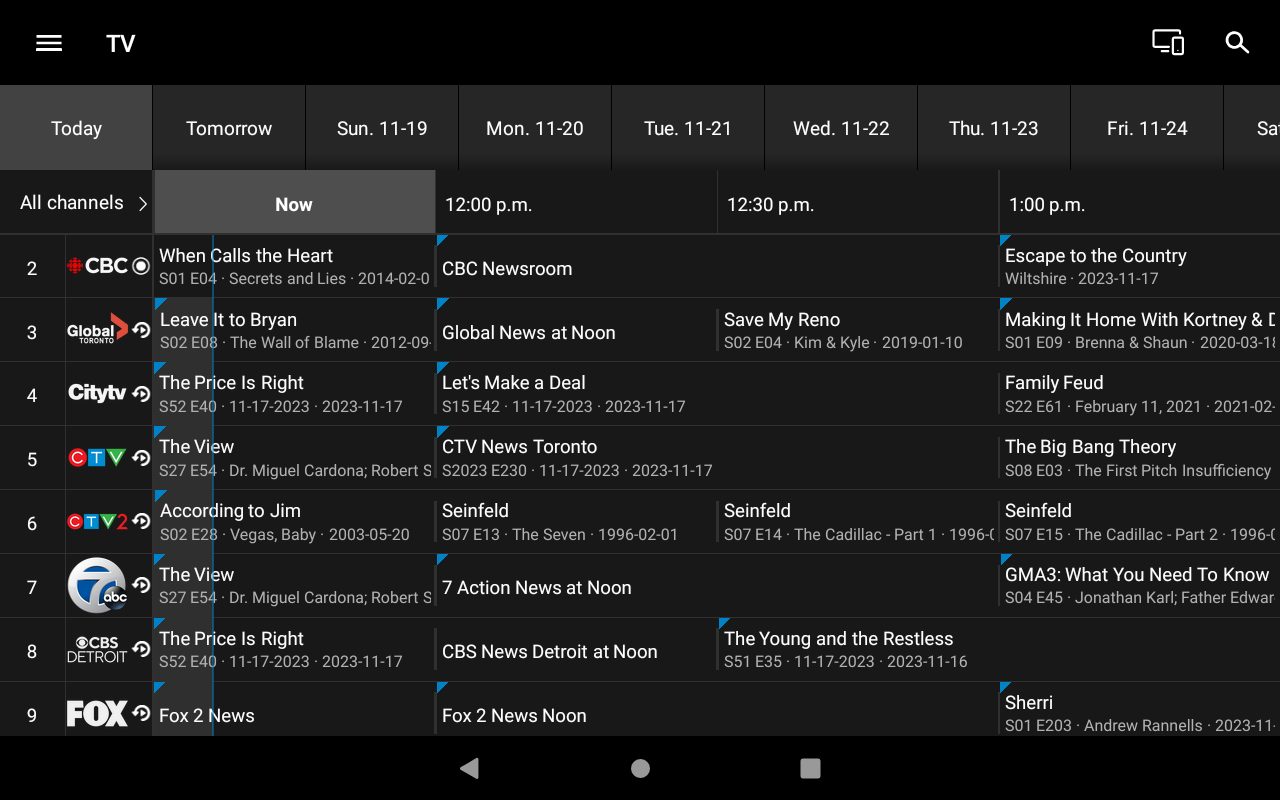The image size is (1280, 800).
Task: Open 7 Action News at Noon
Action: pyautogui.click(x=717, y=586)
